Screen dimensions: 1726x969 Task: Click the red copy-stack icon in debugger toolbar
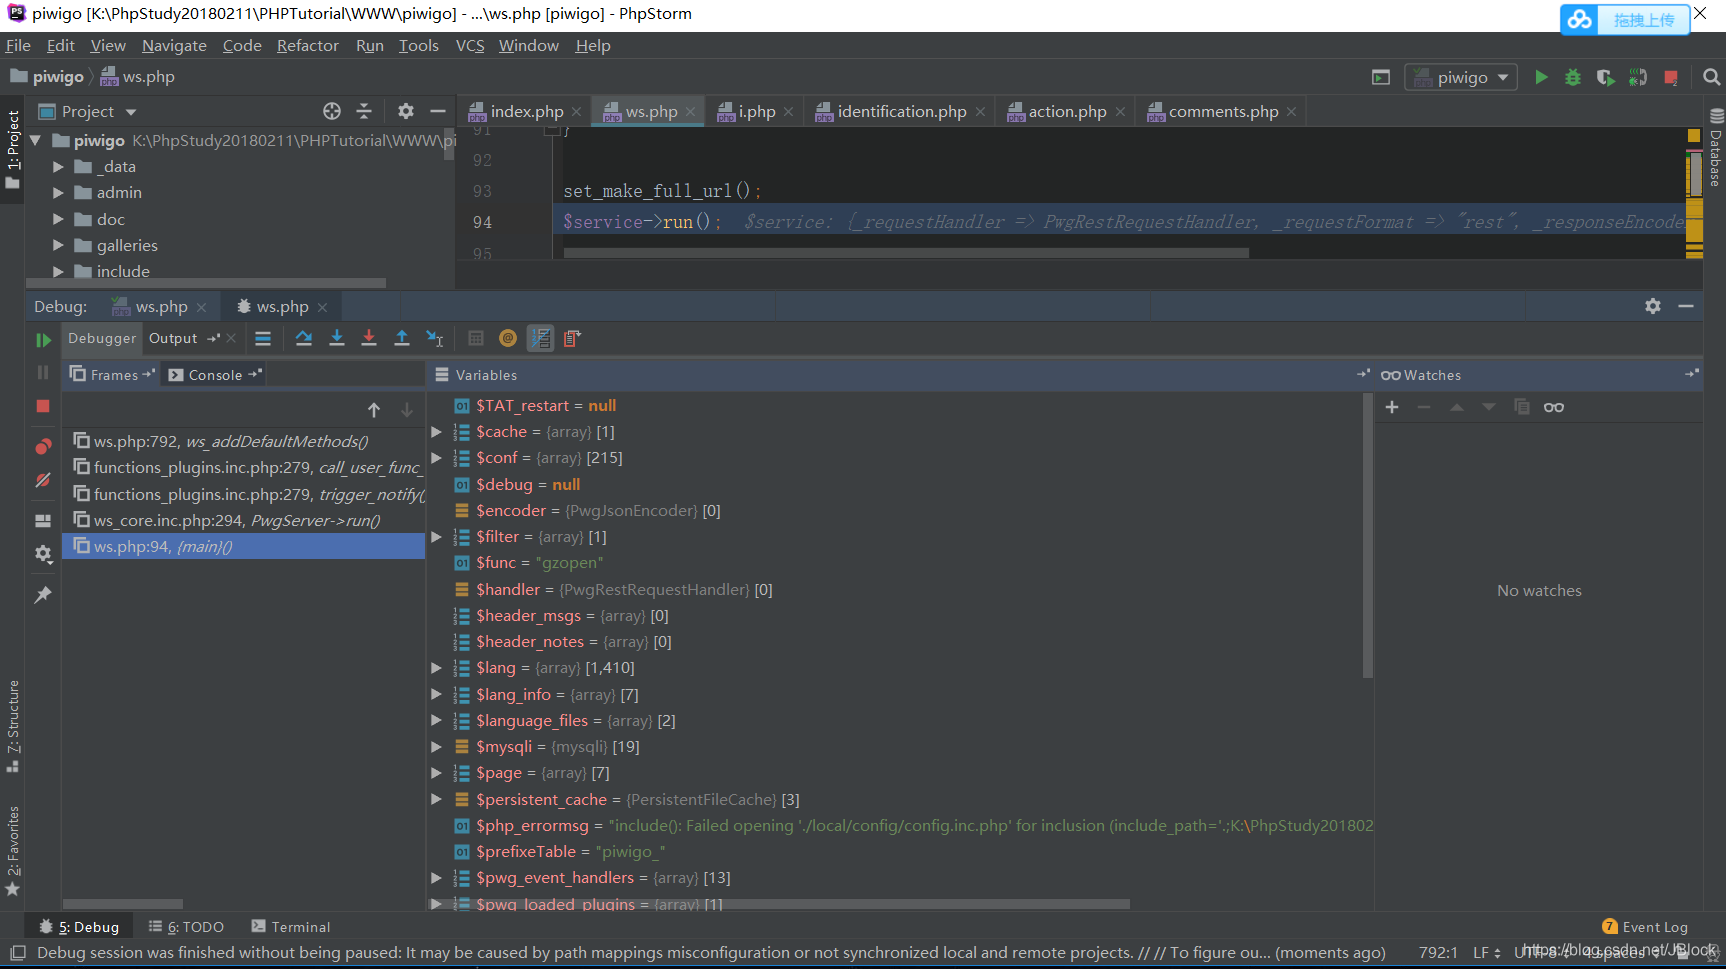tap(572, 338)
